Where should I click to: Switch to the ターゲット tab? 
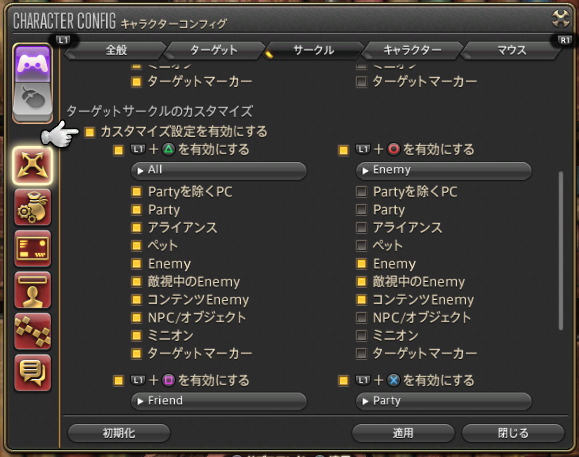tap(214, 50)
